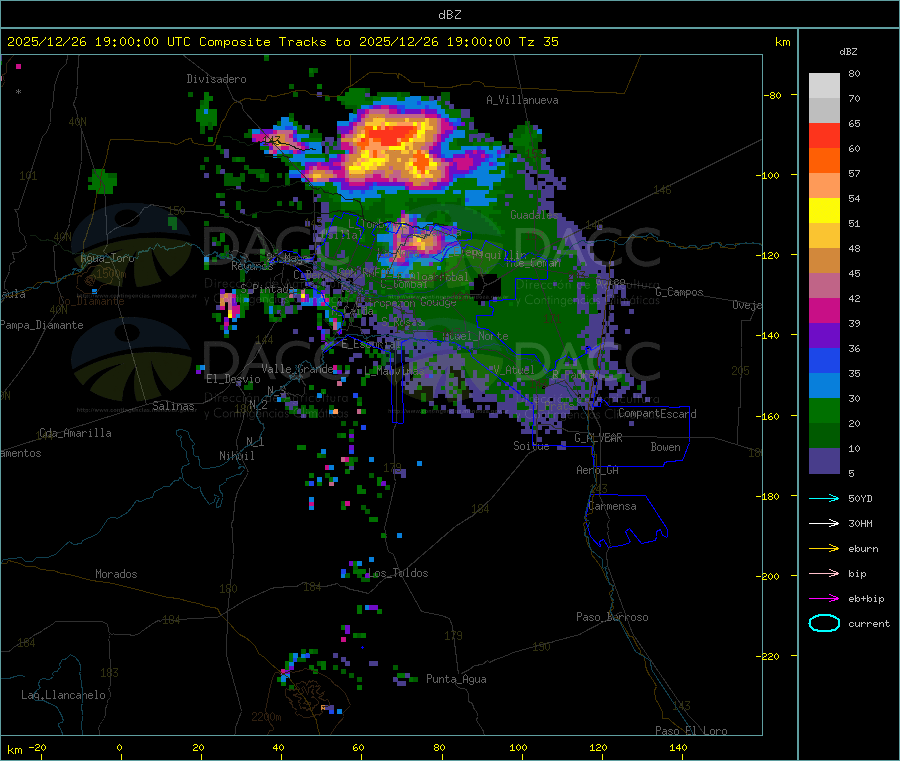Select the white 80 dBZ color swatch
Image resolution: width=900 pixels, height=761 pixels.
(x=824, y=86)
